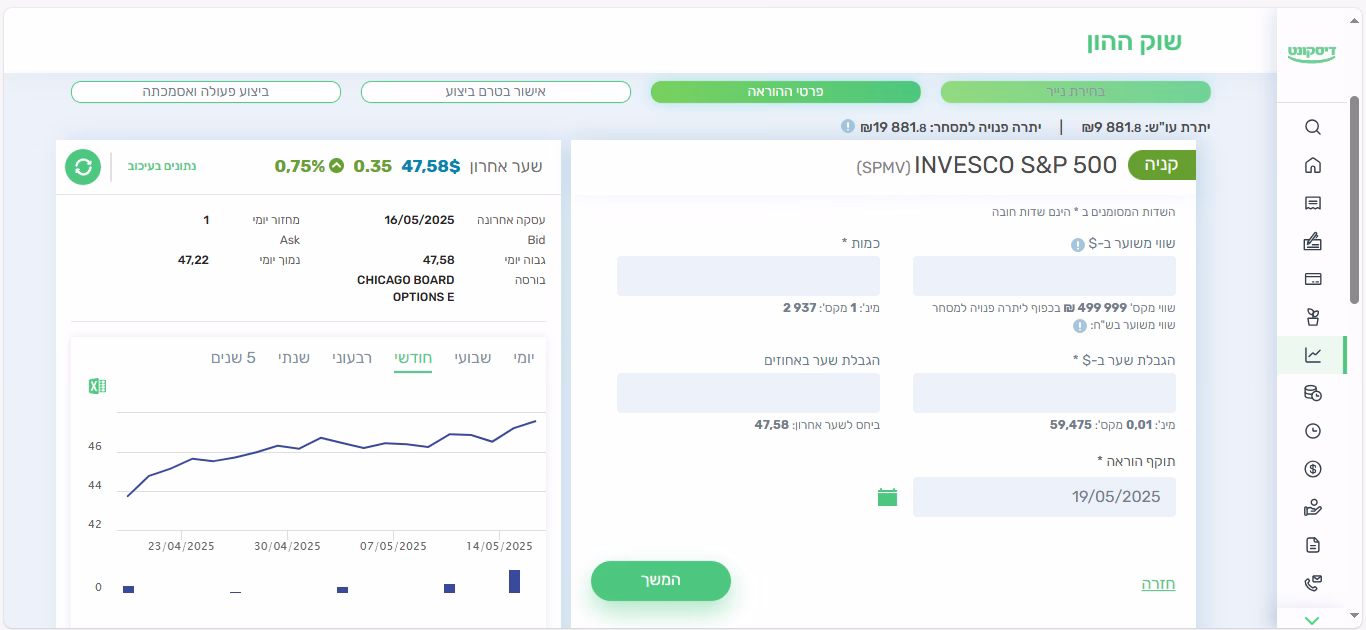Open the clock sidebar icon
Screen dimensions: 1366x630
(1313, 431)
